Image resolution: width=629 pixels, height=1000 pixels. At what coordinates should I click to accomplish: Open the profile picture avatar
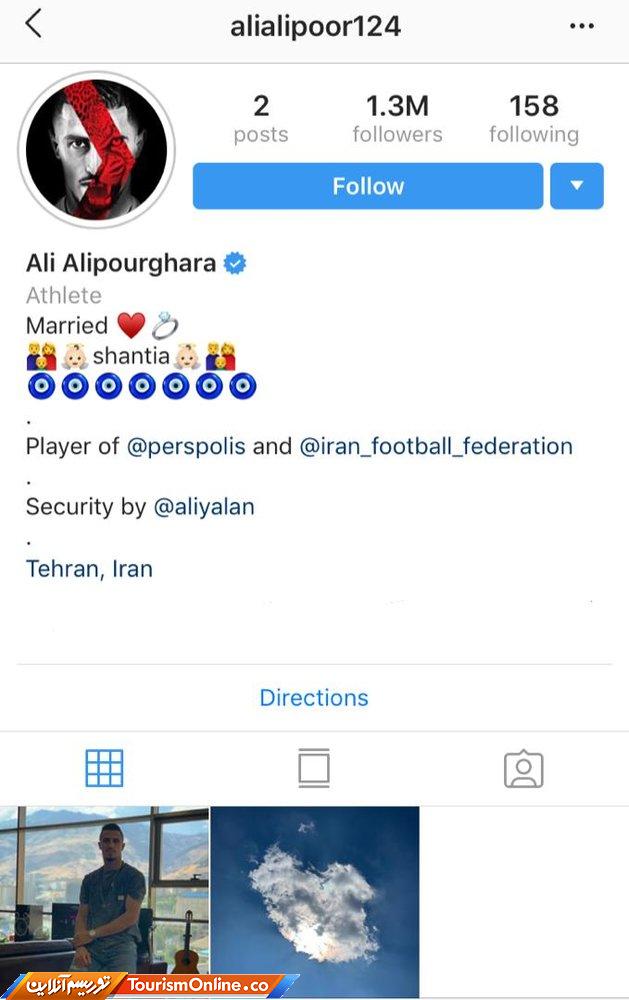tap(96, 150)
